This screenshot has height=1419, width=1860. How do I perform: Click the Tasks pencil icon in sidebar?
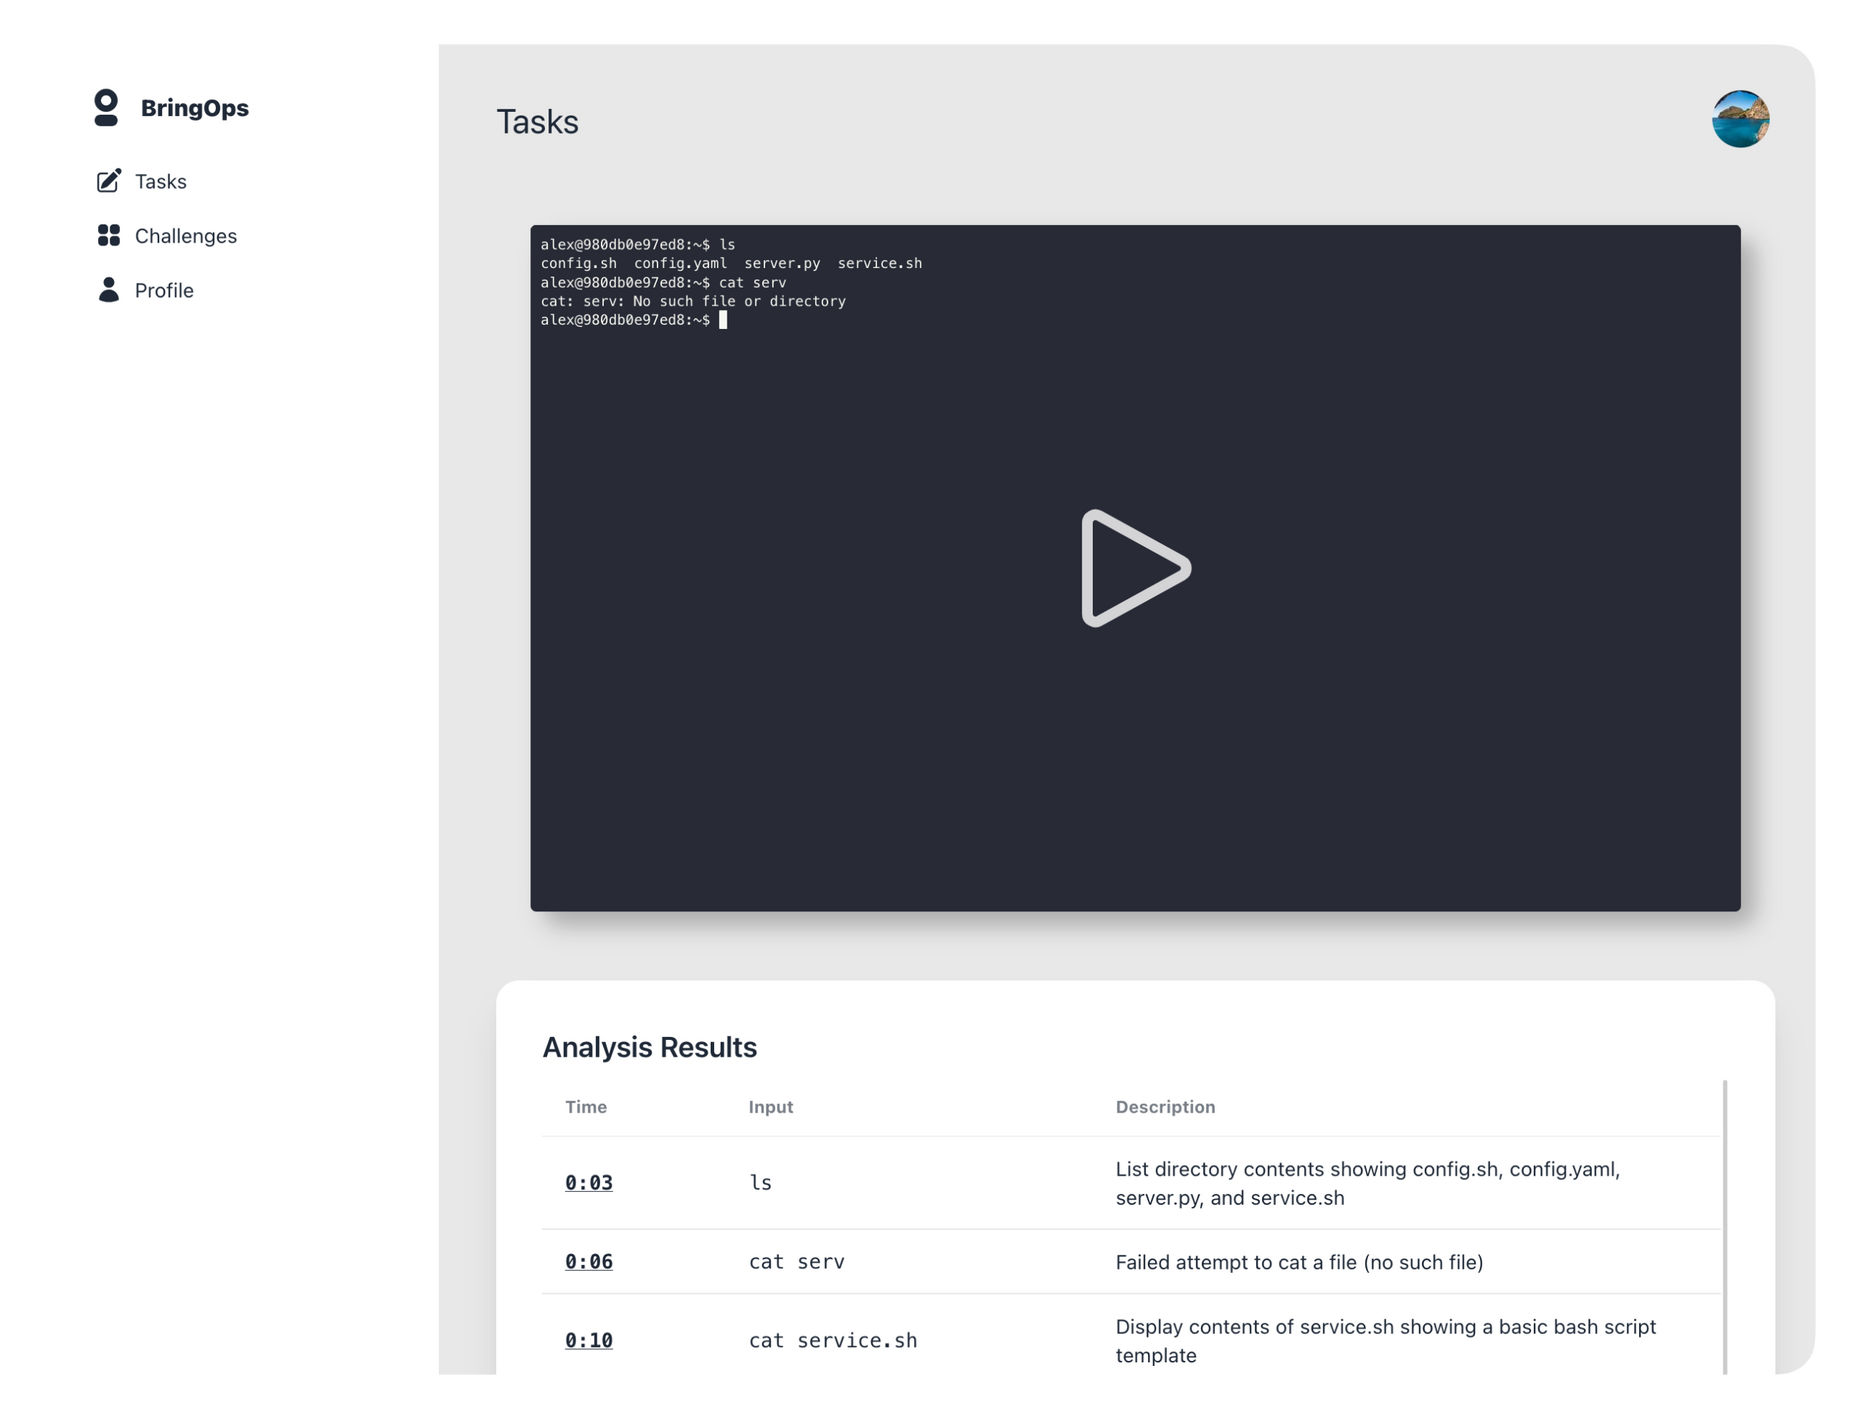108,181
